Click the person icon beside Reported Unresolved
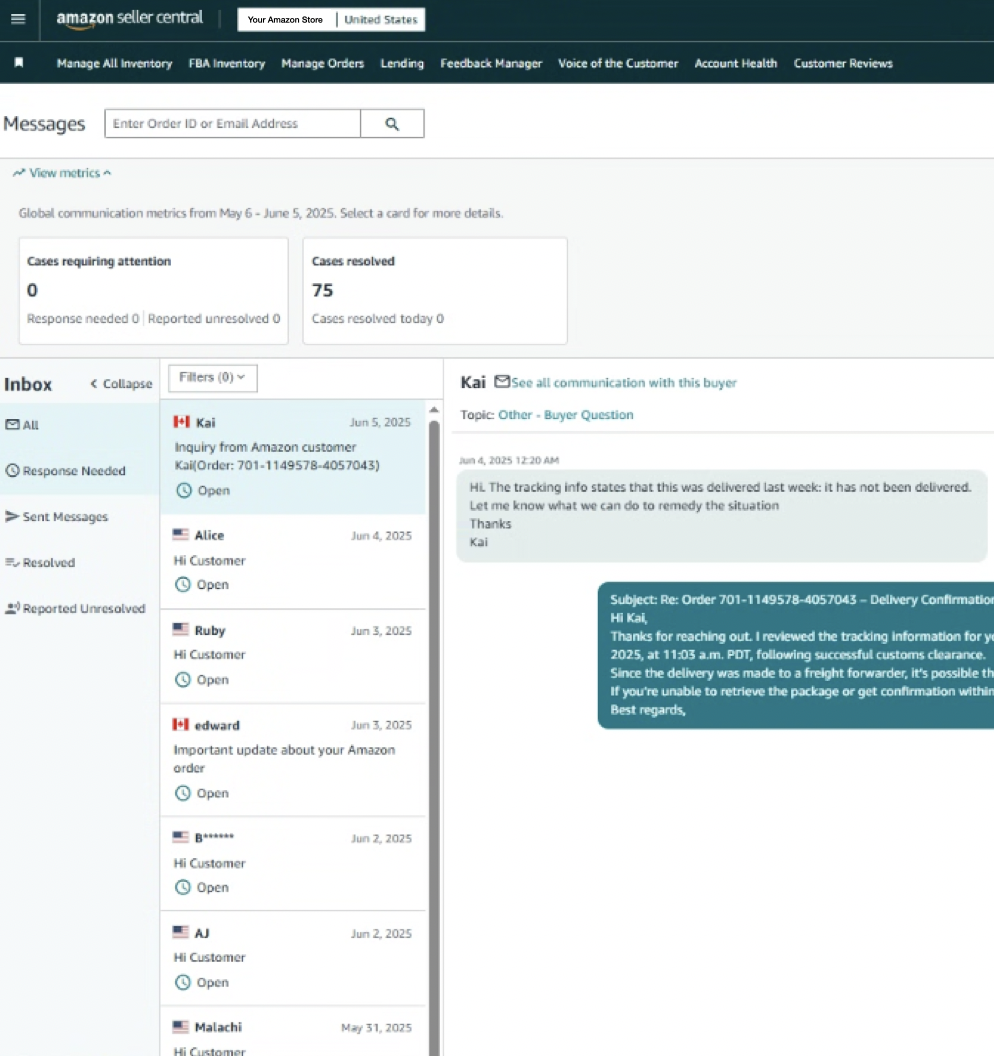Screen dimensions: 994x1056 12,608
